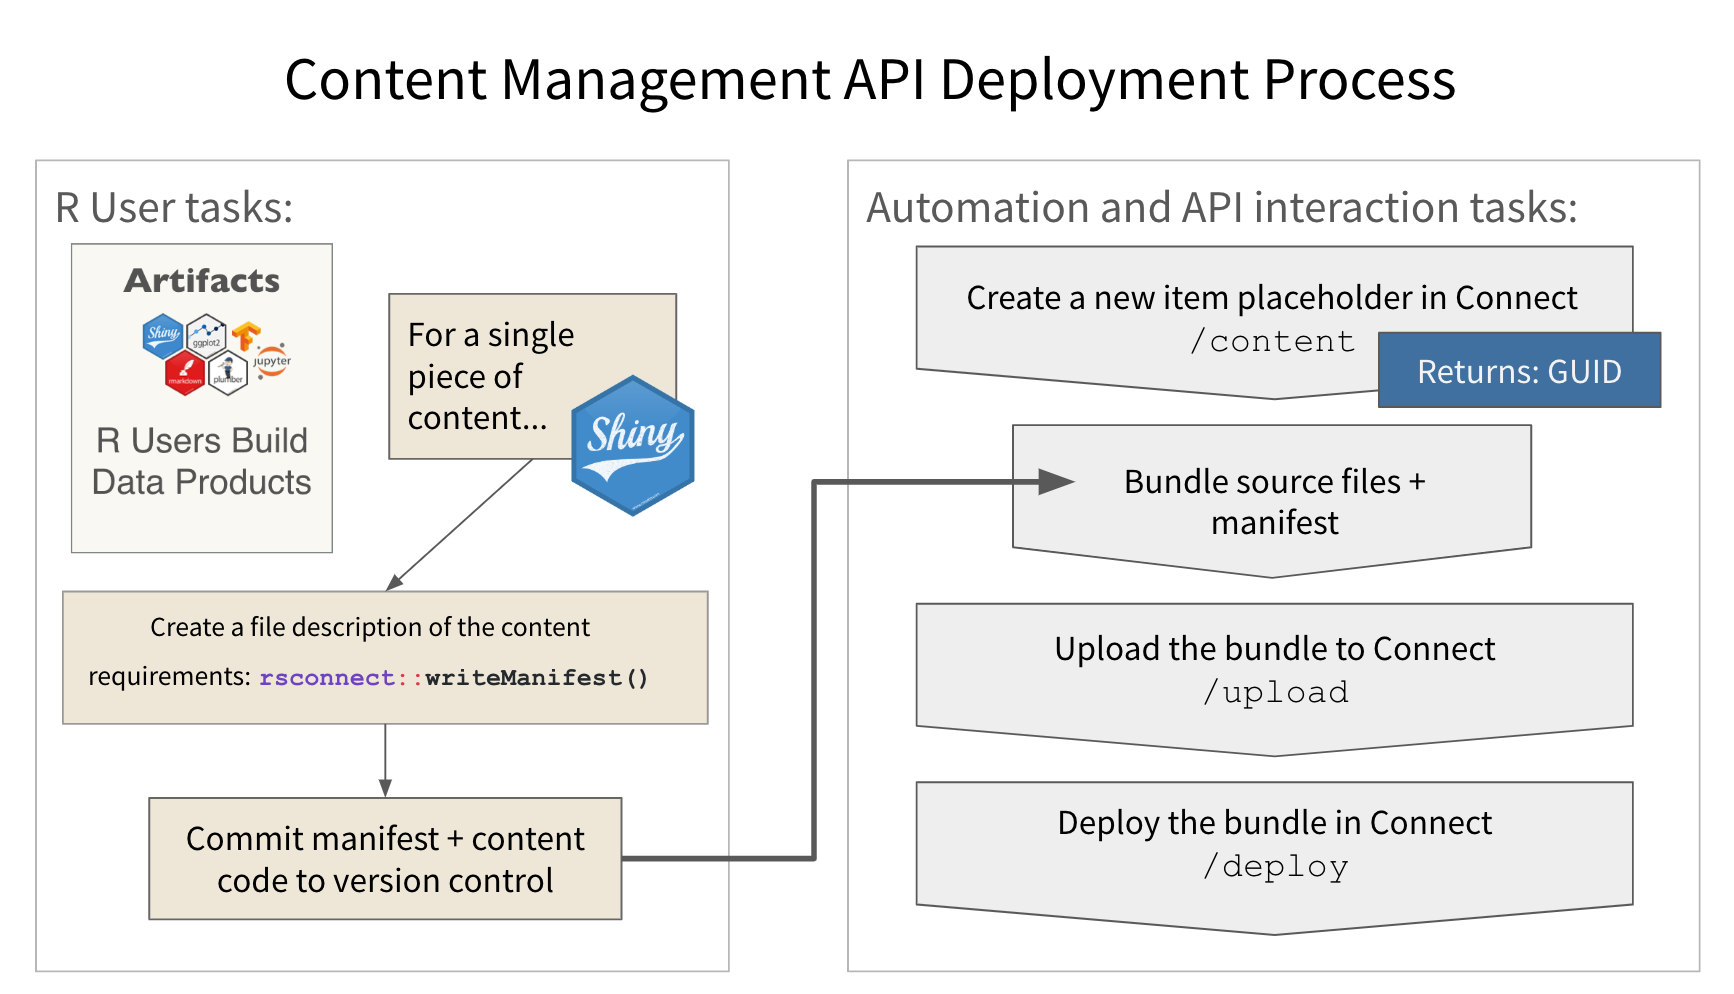Viewport: 1734px width, 994px height.
Task: Click the ggplot2 hex sticker
Action: click(x=205, y=333)
